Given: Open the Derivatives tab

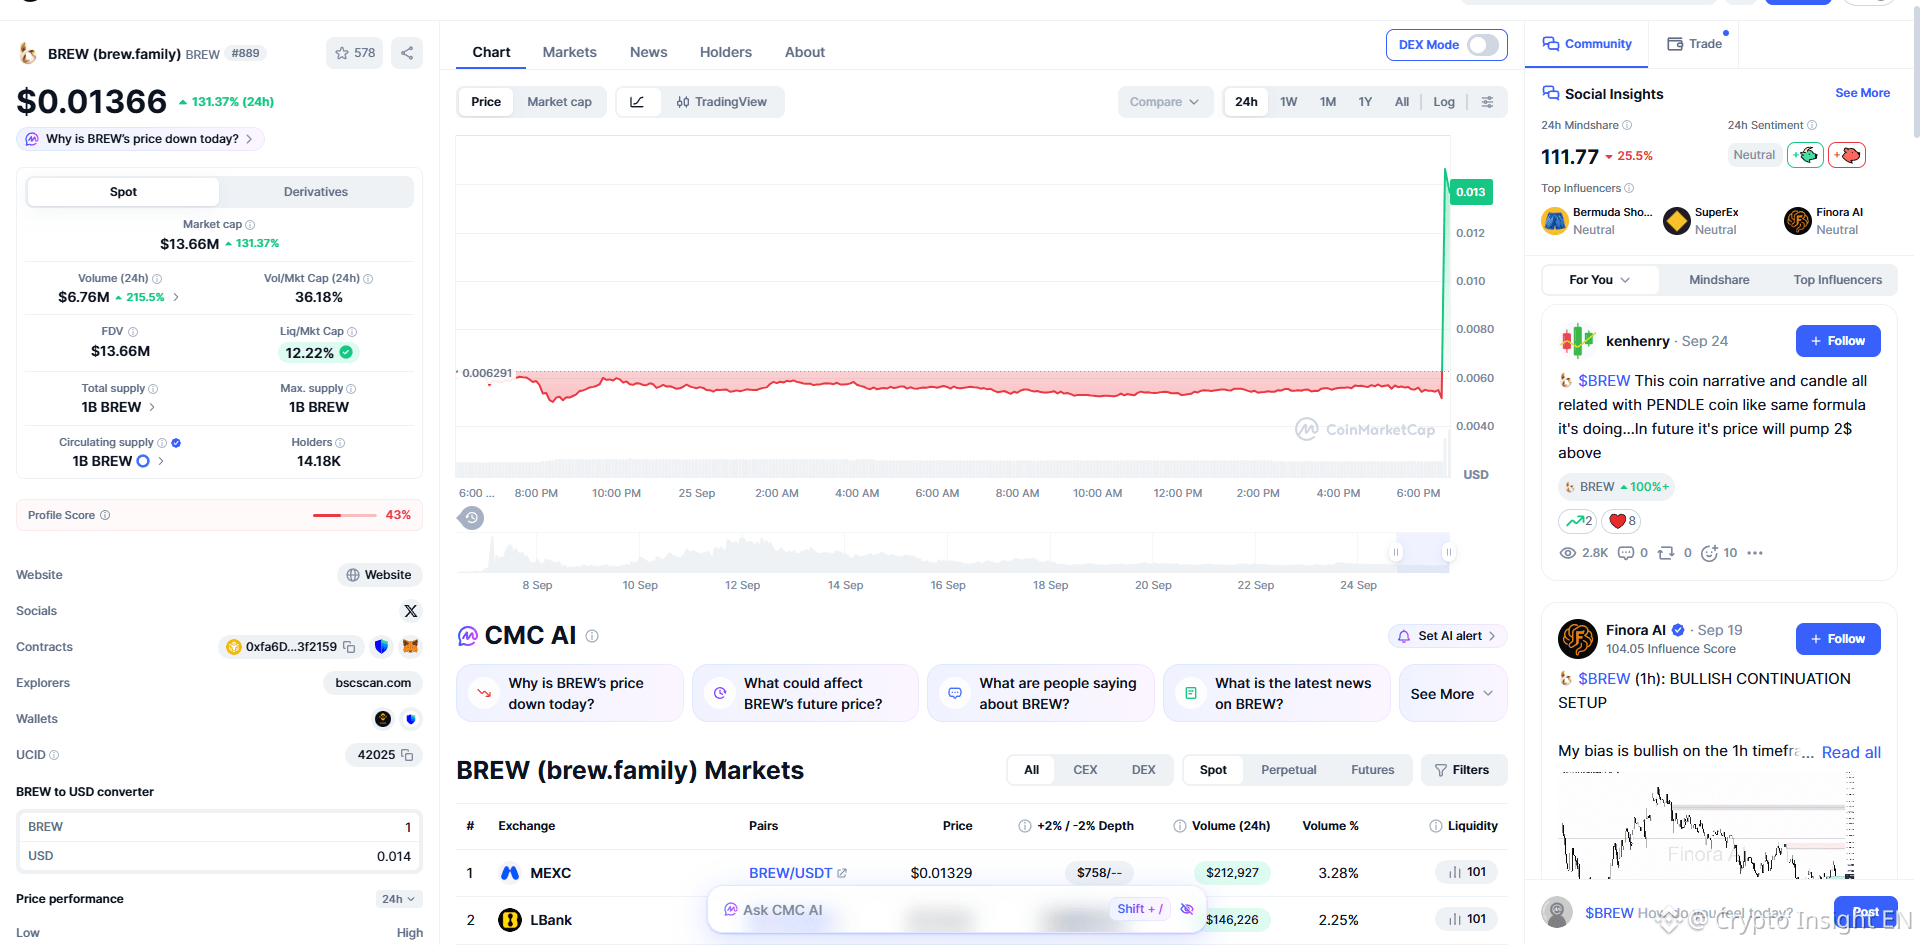Looking at the screenshot, I should [x=316, y=192].
